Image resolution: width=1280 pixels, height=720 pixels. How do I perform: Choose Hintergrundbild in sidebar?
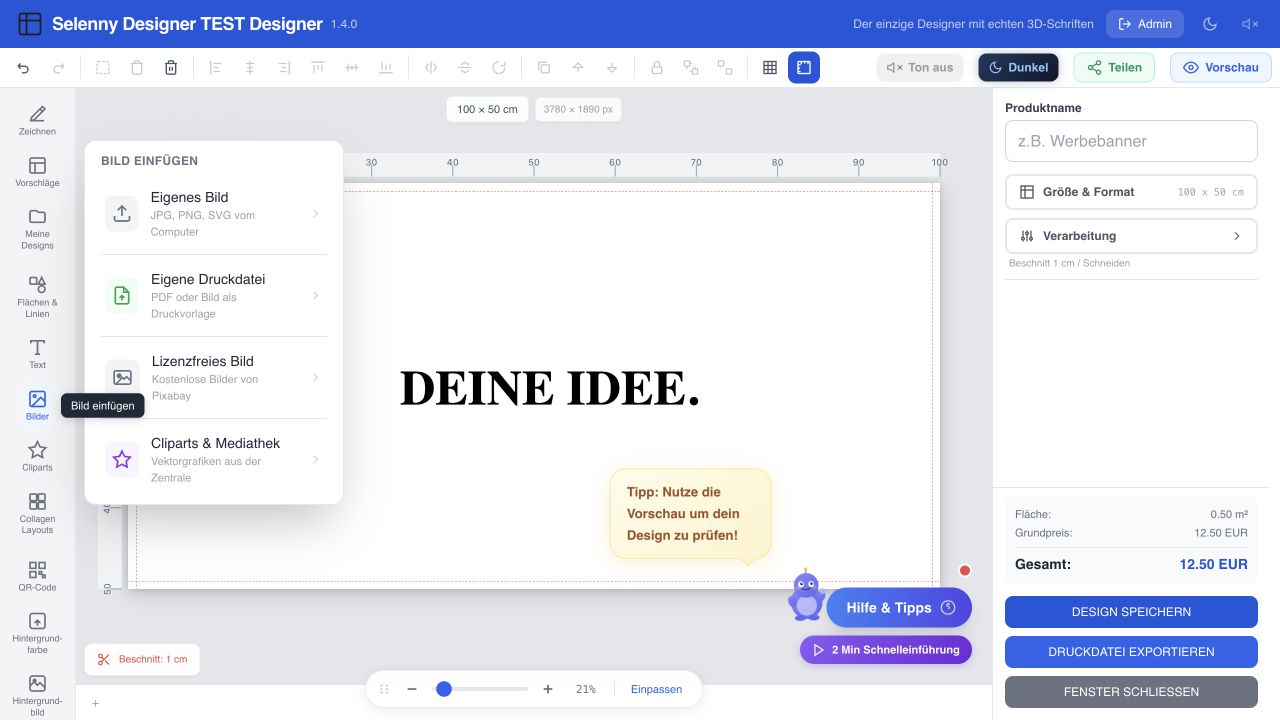pyautogui.click(x=37, y=695)
